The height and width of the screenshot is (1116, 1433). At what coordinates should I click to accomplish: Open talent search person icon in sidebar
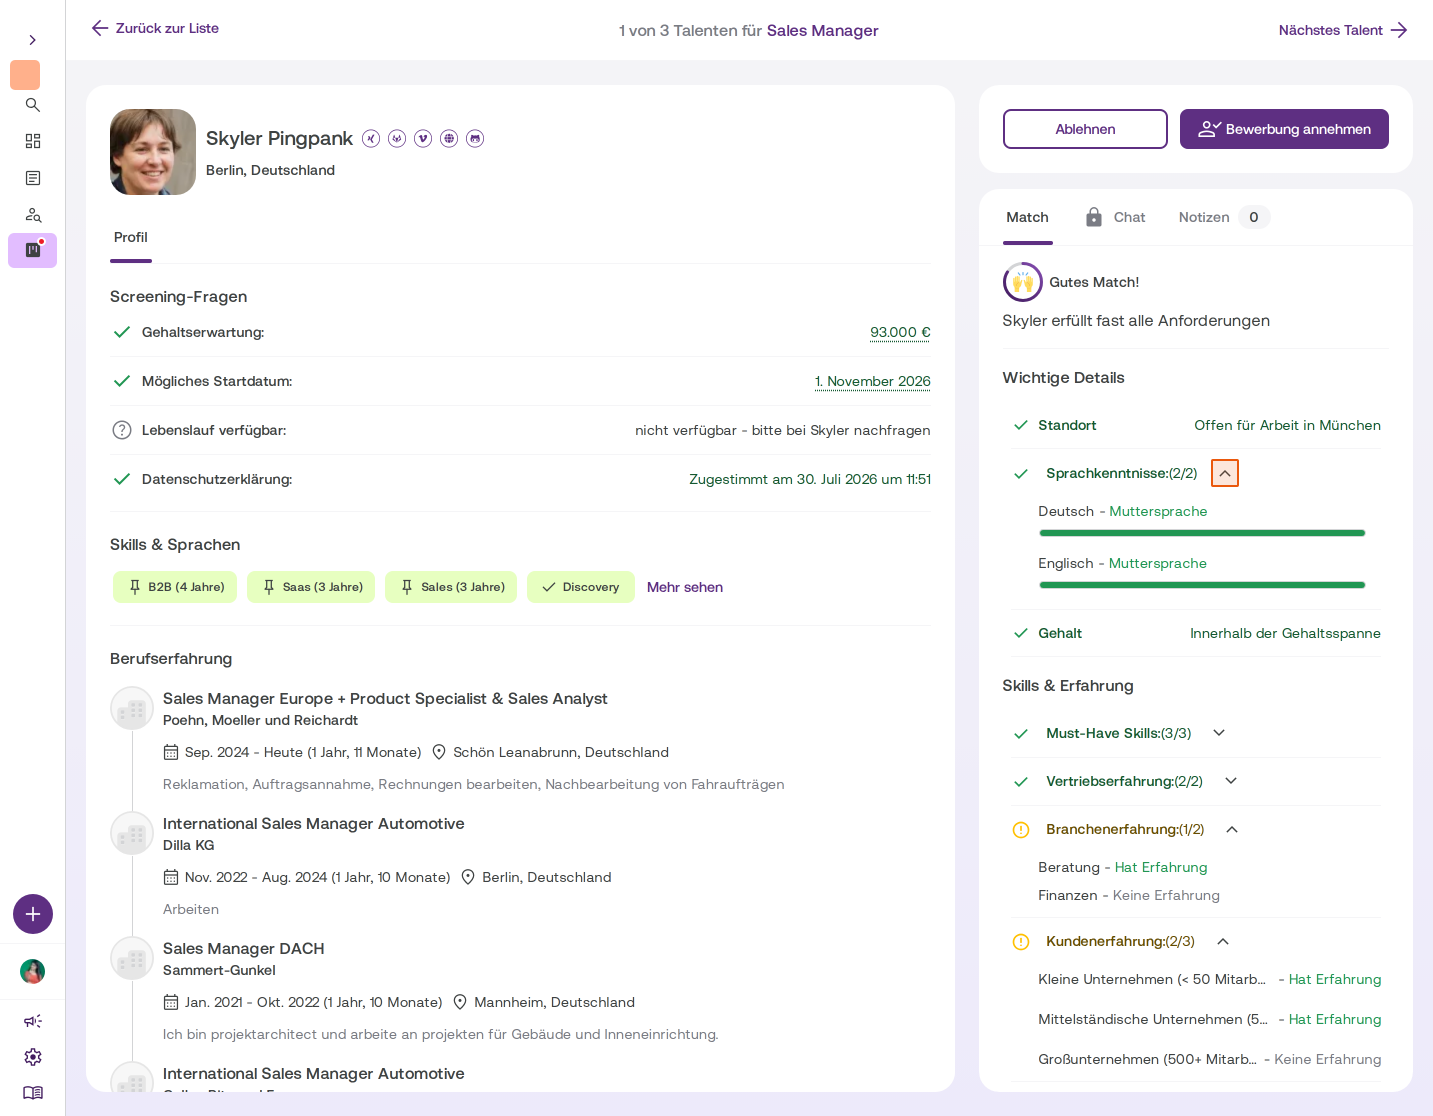point(33,215)
